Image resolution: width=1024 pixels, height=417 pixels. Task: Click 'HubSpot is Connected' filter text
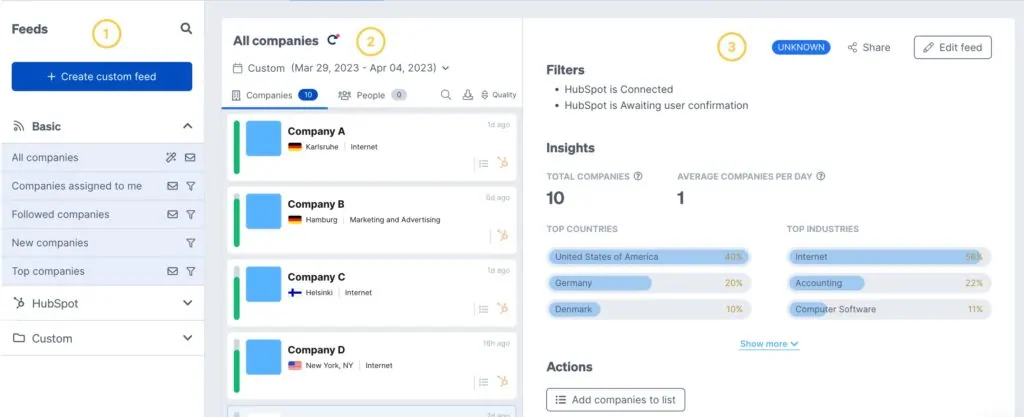point(618,89)
